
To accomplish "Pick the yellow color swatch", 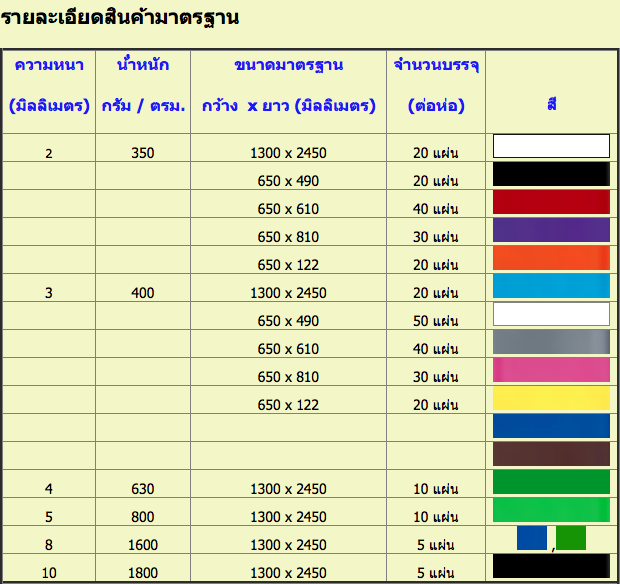I will [x=551, y=398].
